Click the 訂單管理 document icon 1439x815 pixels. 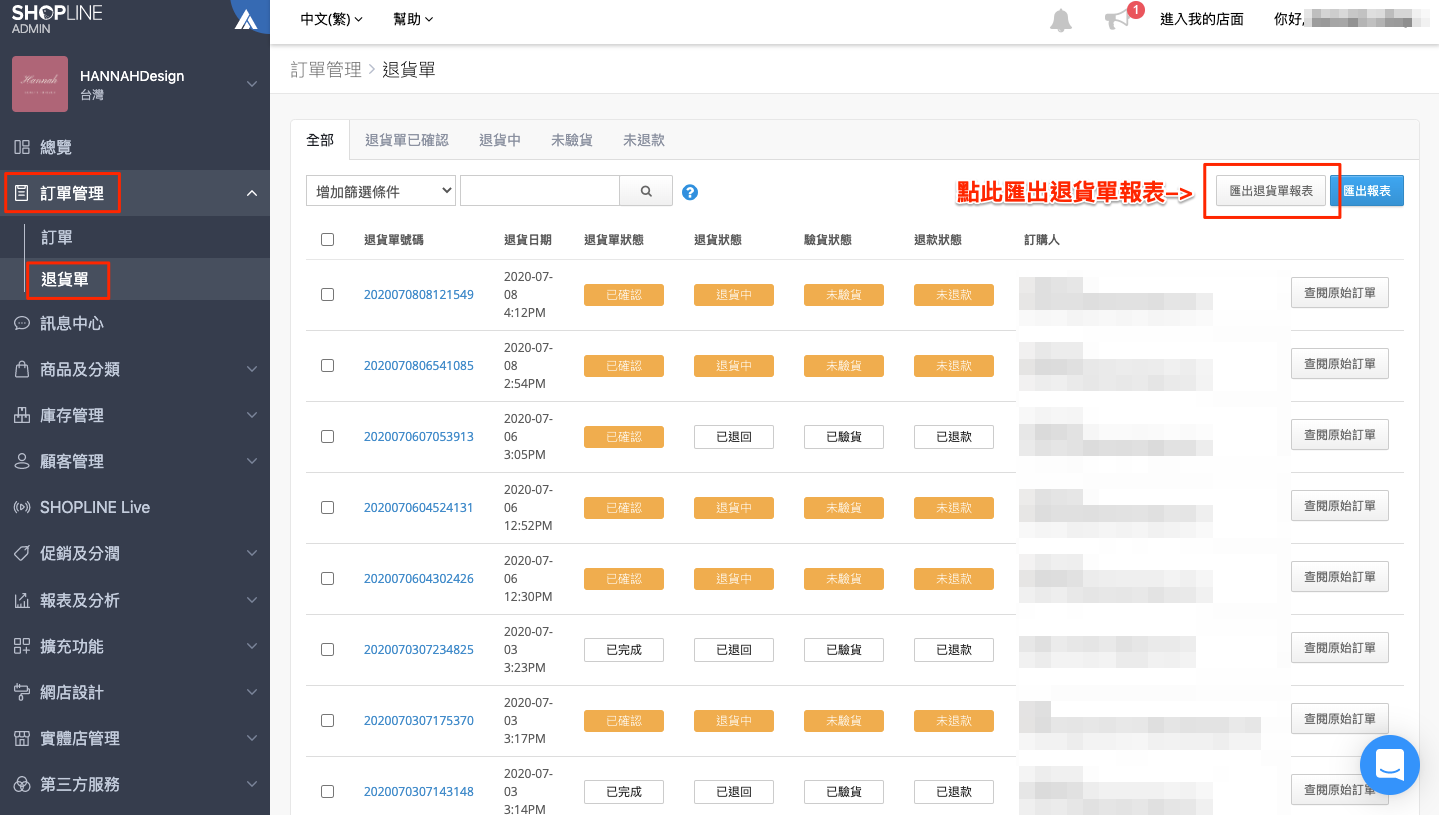[22, 193]
